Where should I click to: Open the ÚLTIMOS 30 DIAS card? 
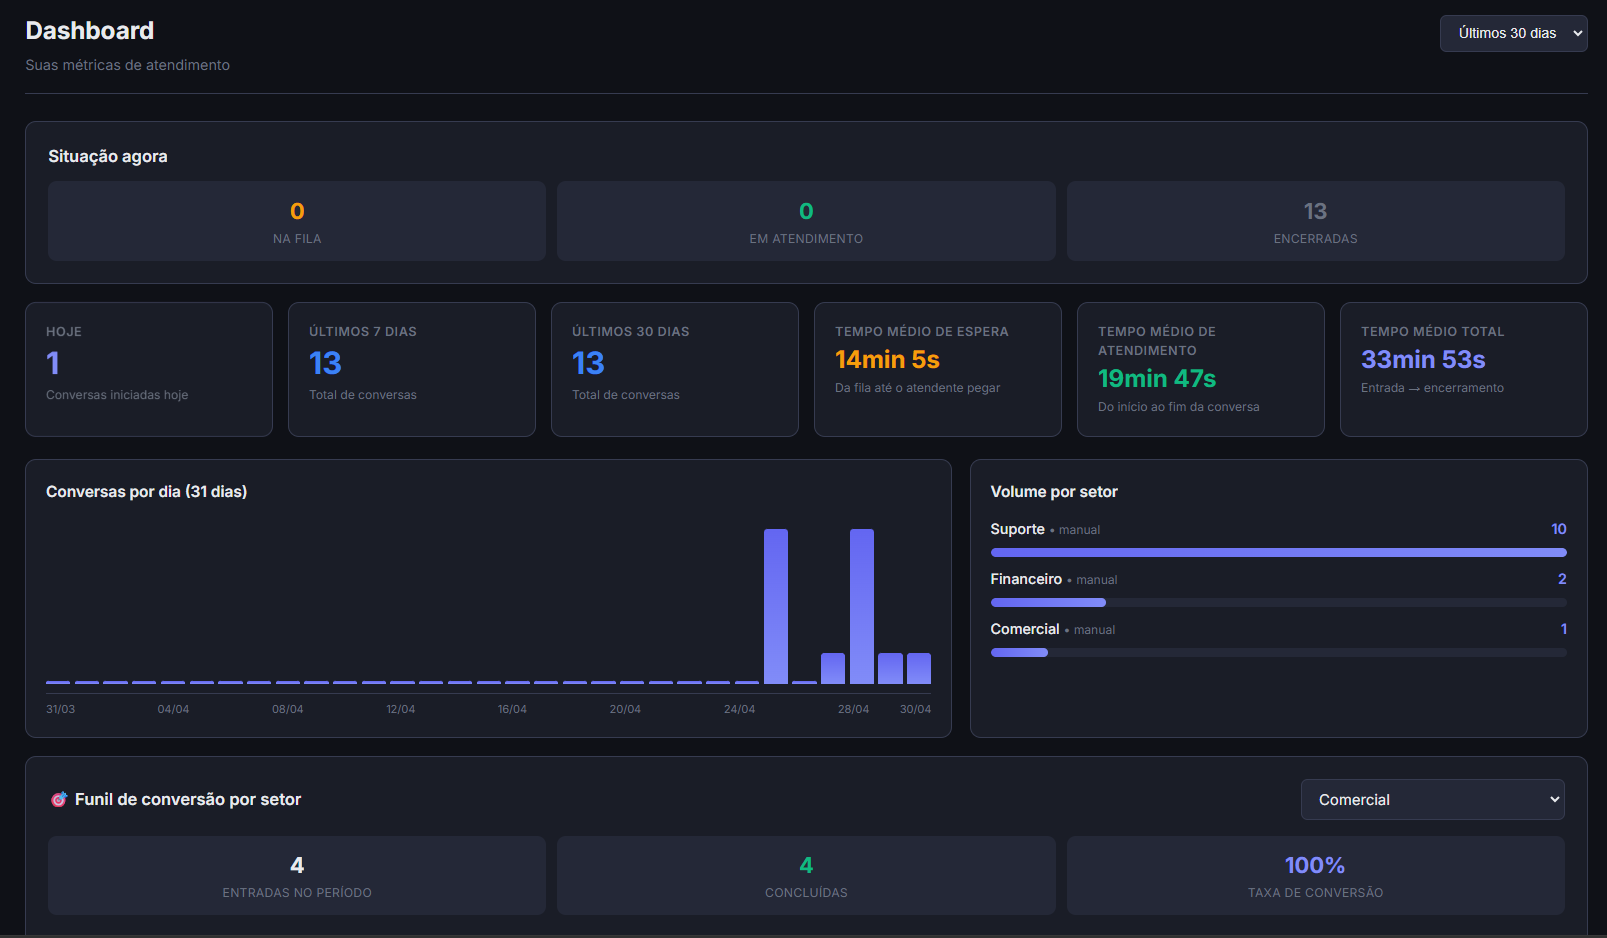(675, 369)
